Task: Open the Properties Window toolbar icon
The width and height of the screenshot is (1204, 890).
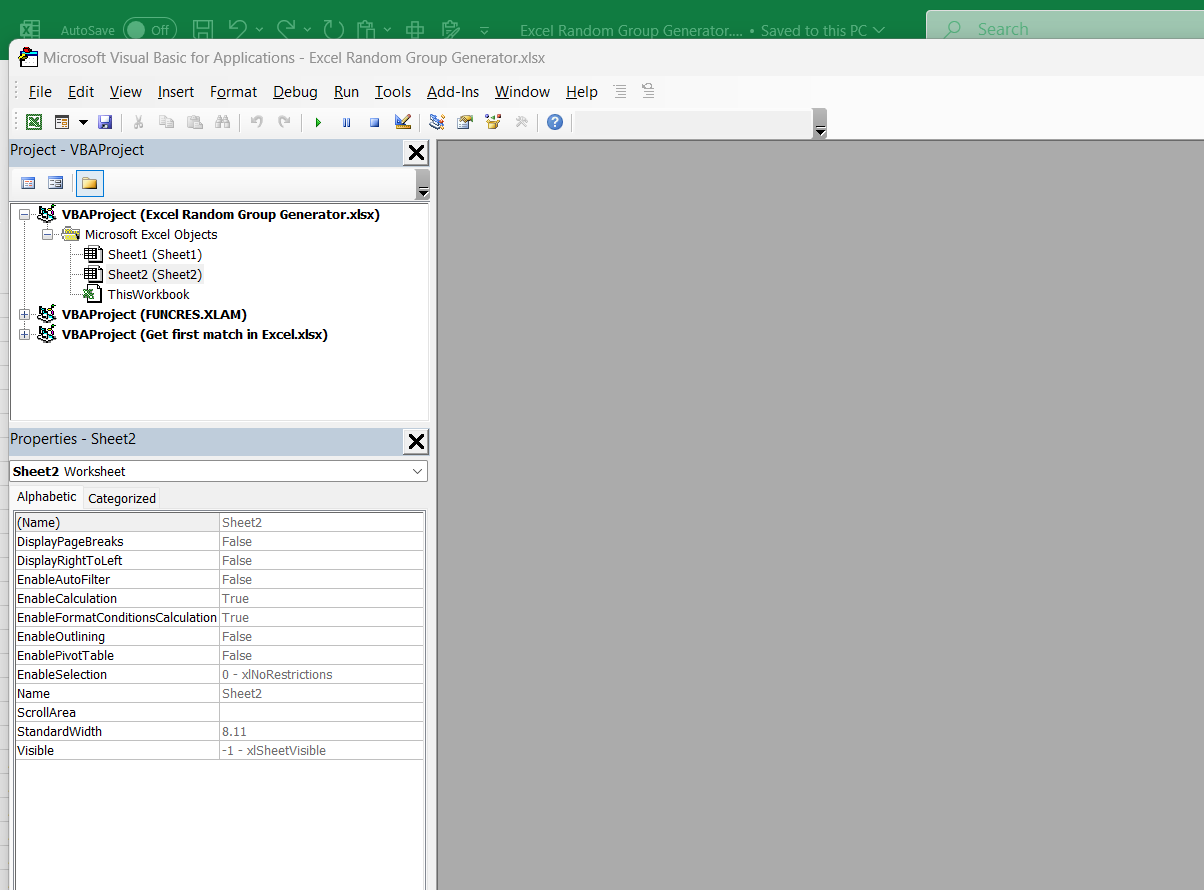Action: pos(464,122)
